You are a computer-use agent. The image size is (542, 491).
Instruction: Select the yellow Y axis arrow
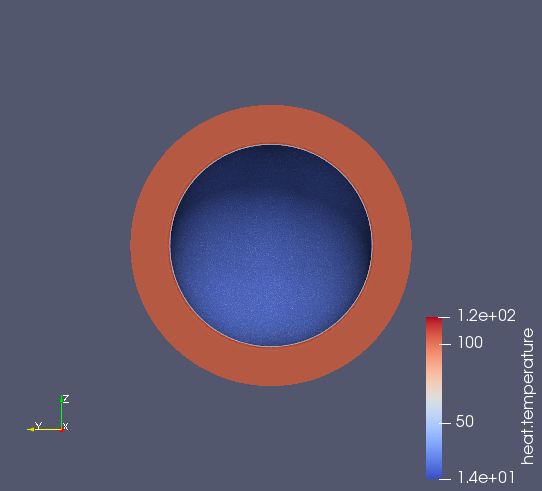pos(44,429)
